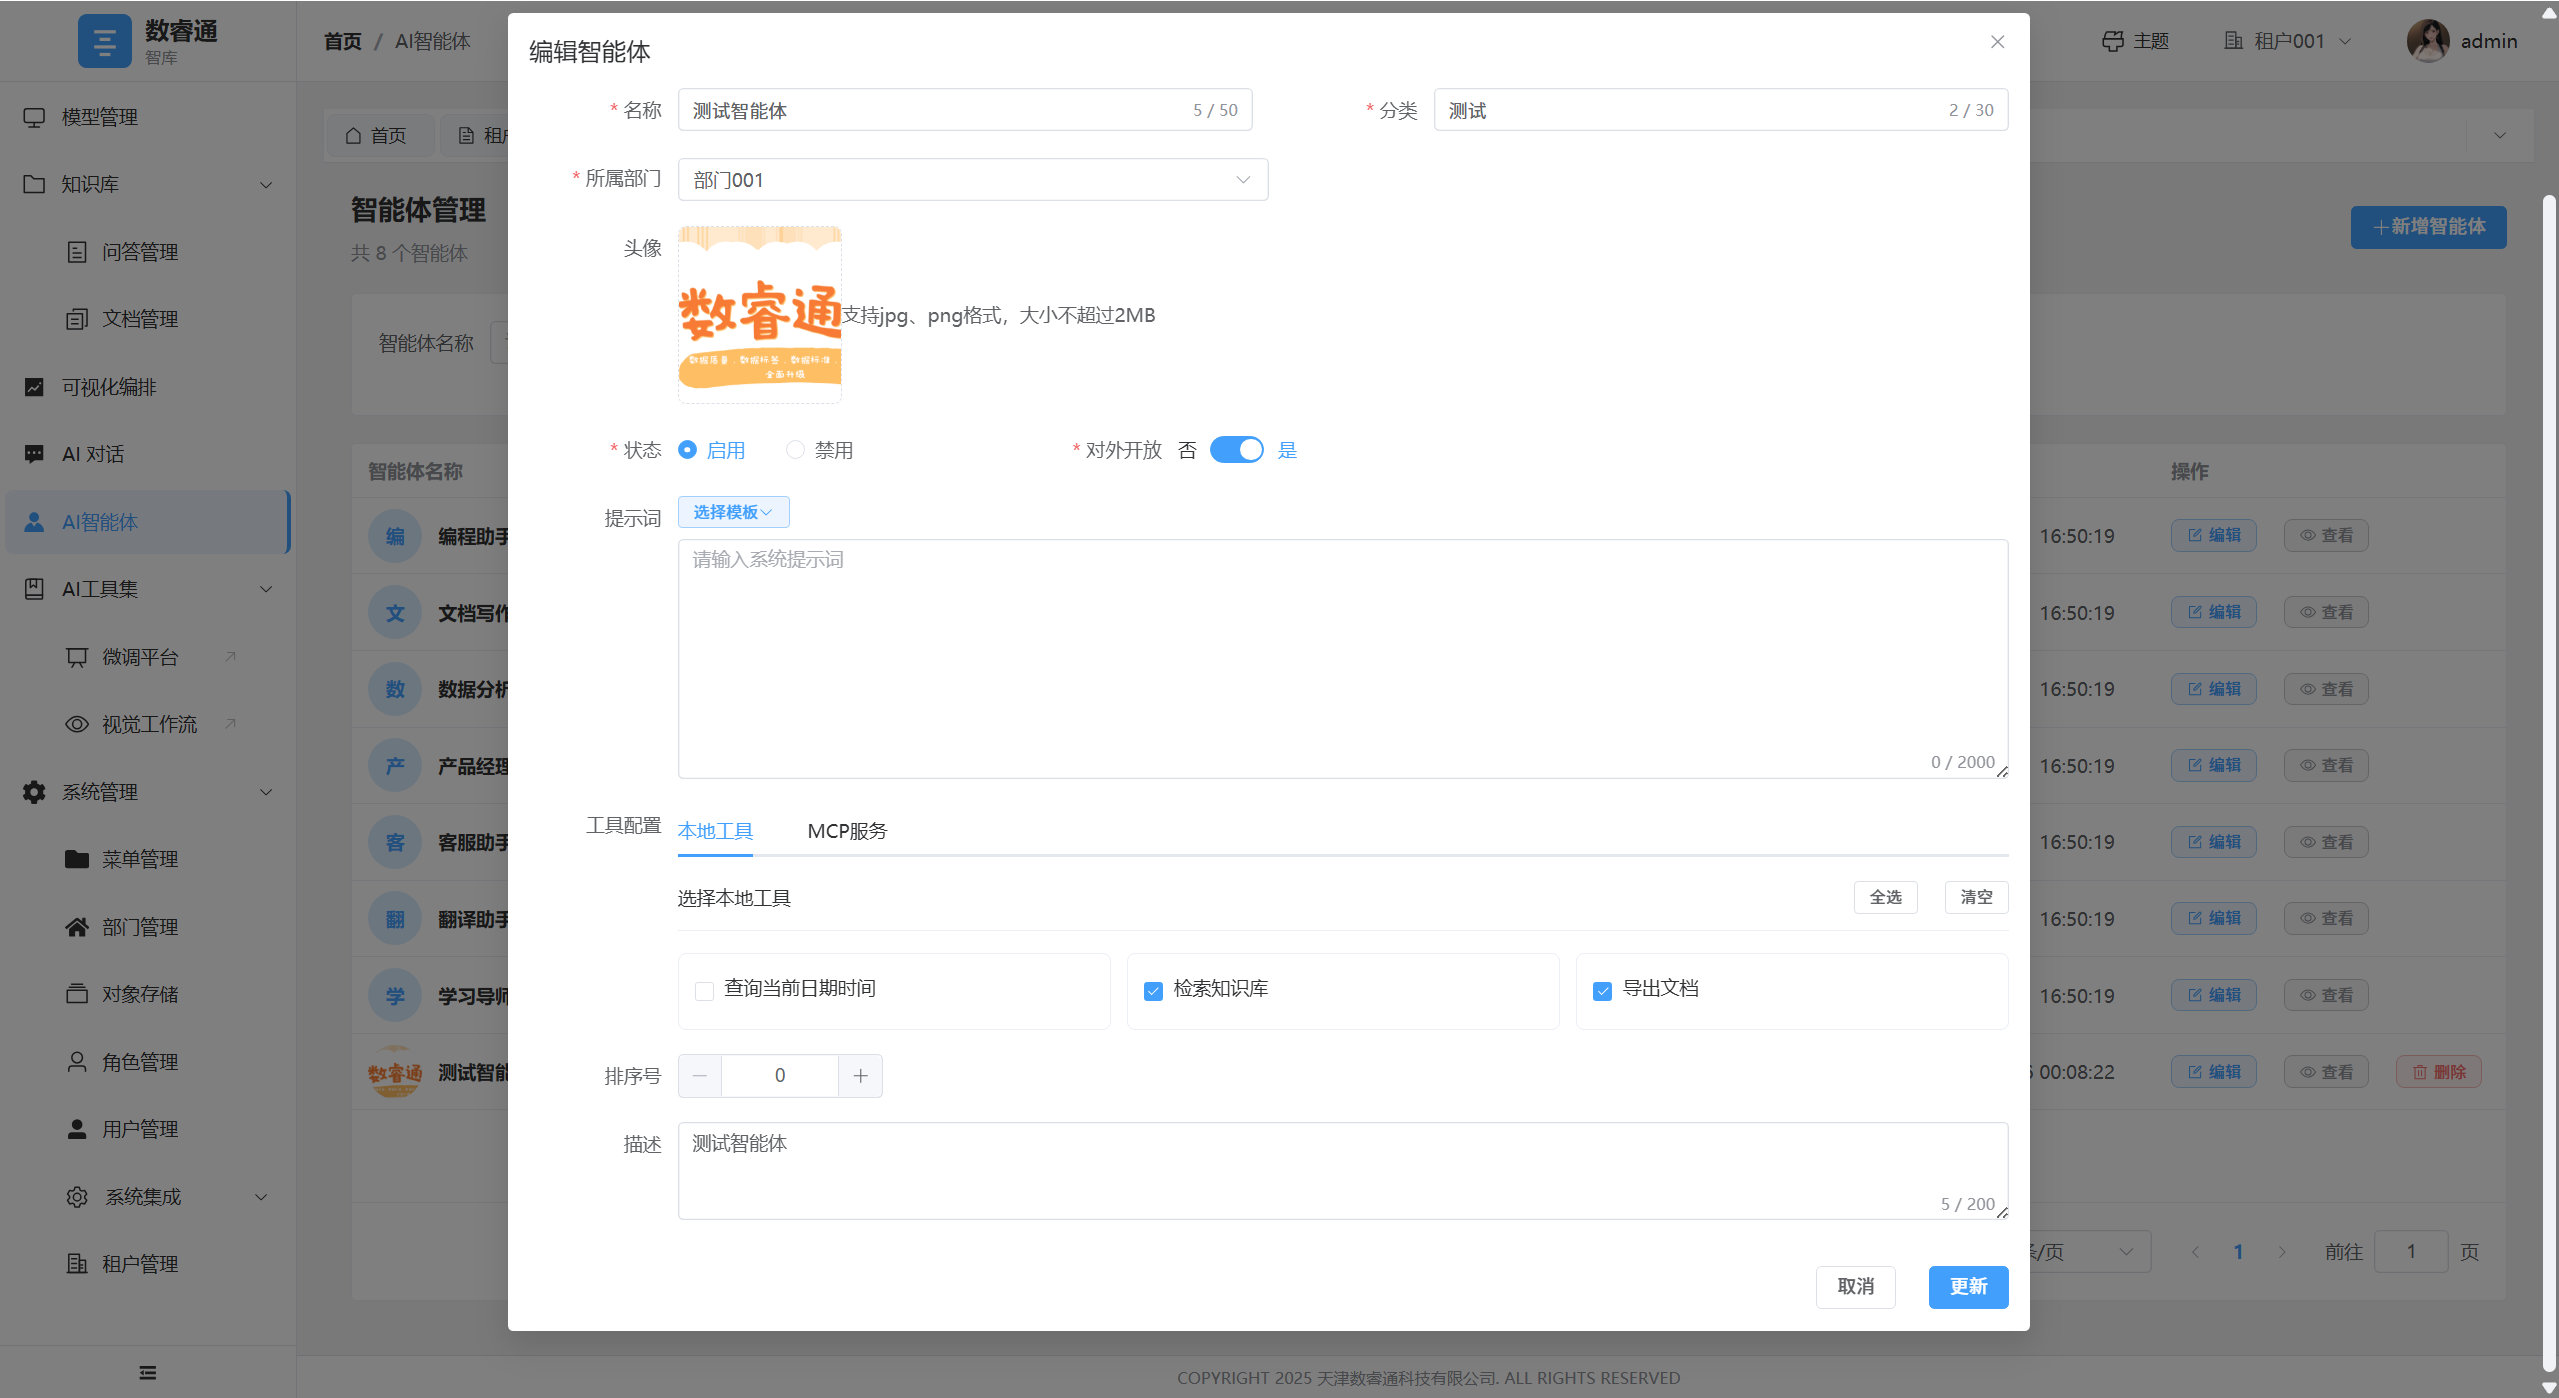
Task: Click the 主题 theme icon in top bar
Action: (2112, 40)
